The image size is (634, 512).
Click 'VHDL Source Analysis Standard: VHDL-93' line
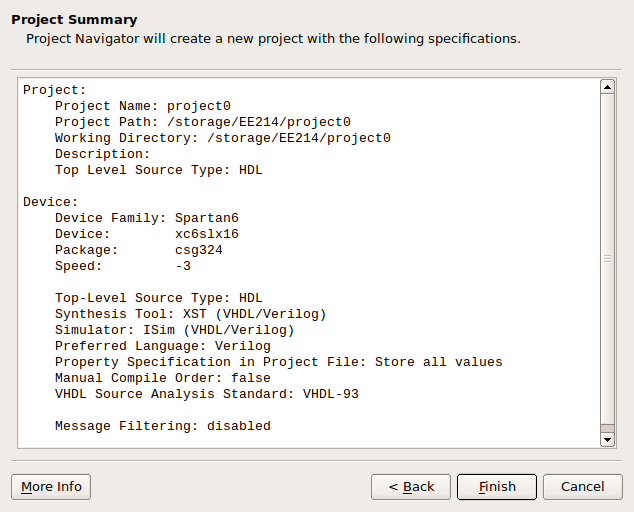click(207, 394)
